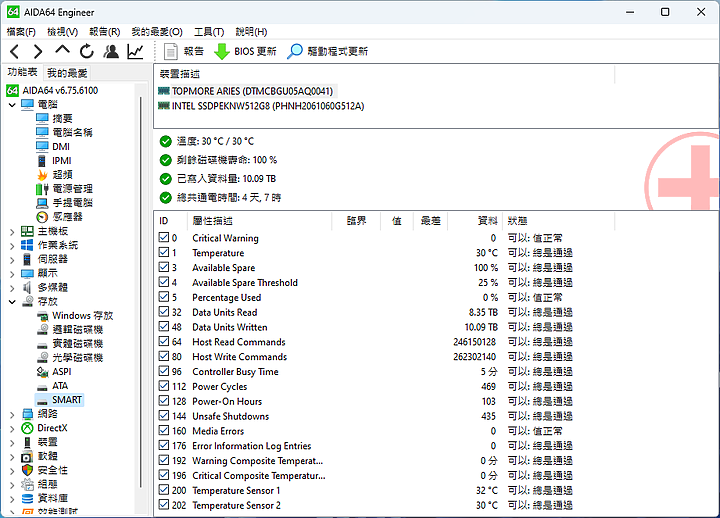Open the 邏輯磁碟機 icon item

tap(43, 330)
